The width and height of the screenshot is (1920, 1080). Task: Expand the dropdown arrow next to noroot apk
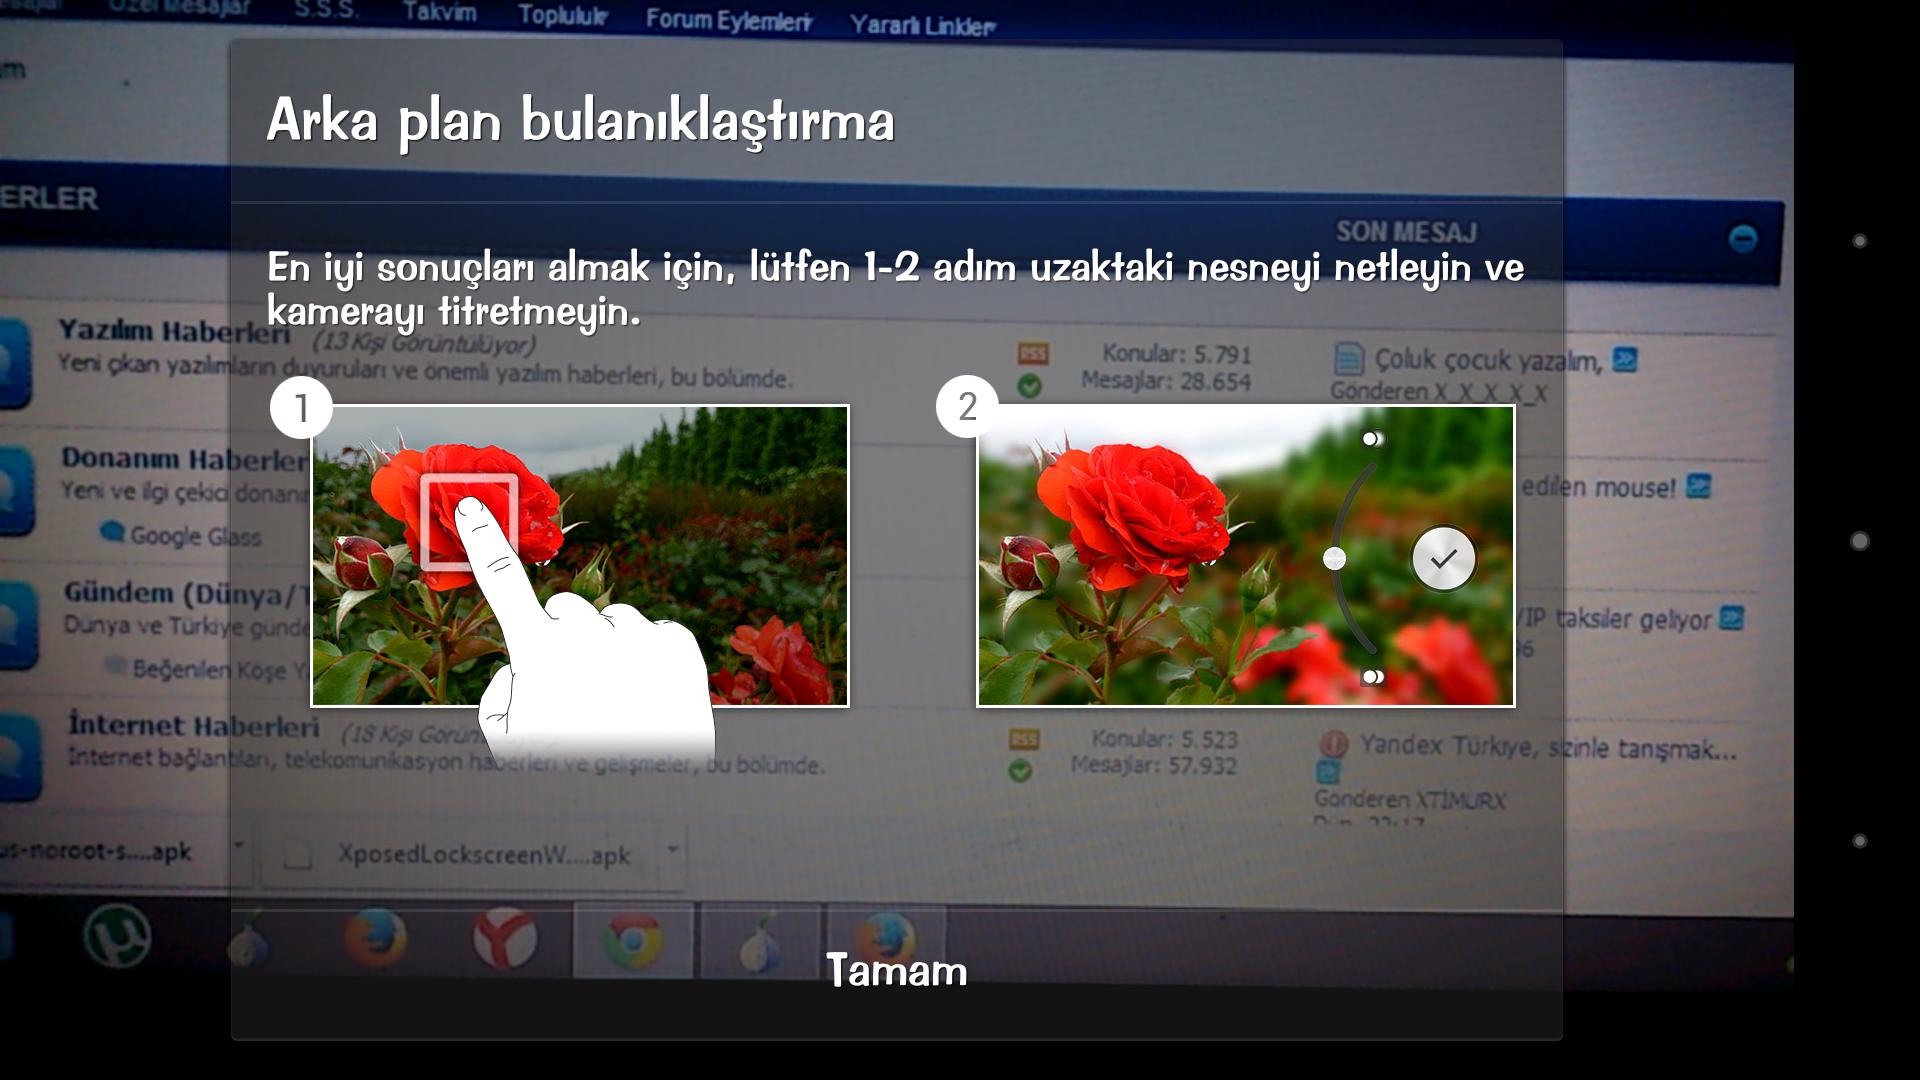pos(238,846)
